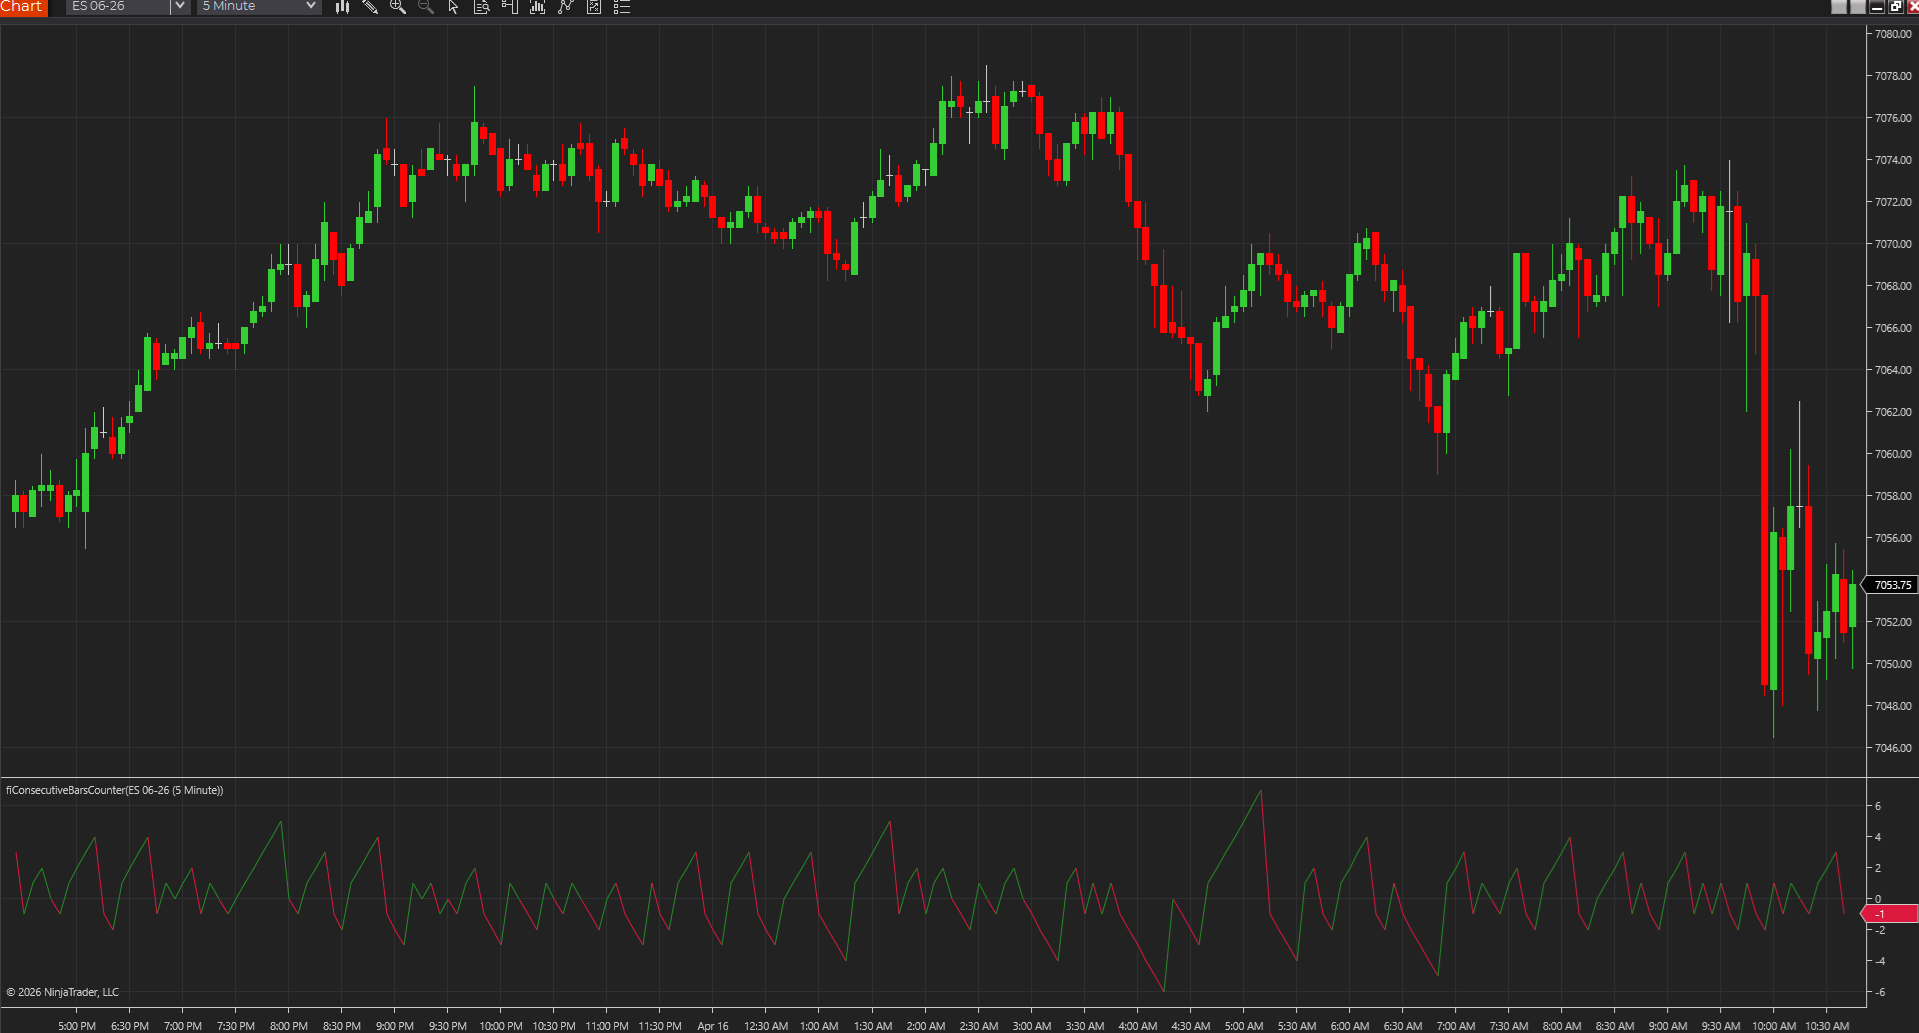Viewport: 1919px width, 1033px height.
Task: Select the Zoom In magnifier tool
Action: click(398, 7)
